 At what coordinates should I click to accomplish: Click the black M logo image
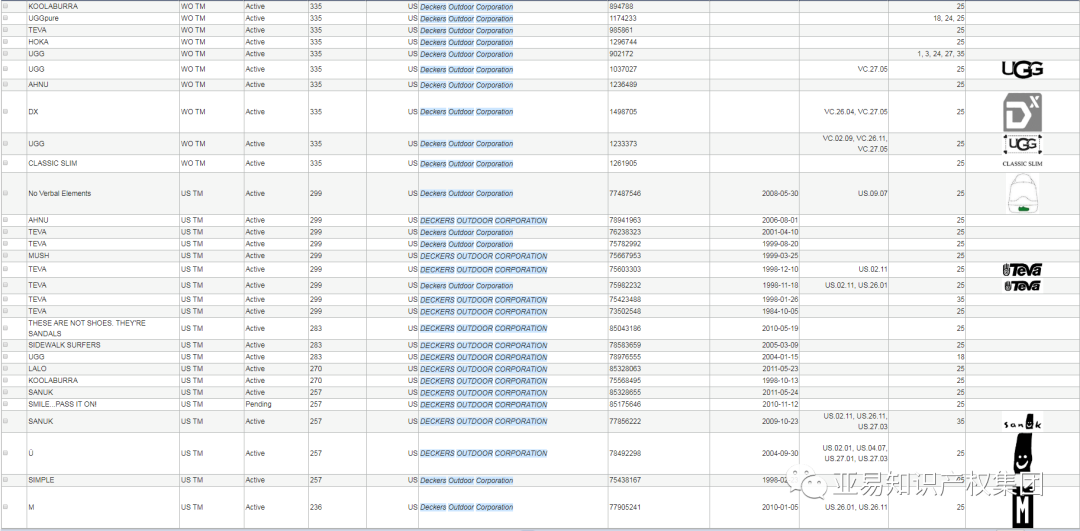pyautogui.click(x=1022, y=508)
